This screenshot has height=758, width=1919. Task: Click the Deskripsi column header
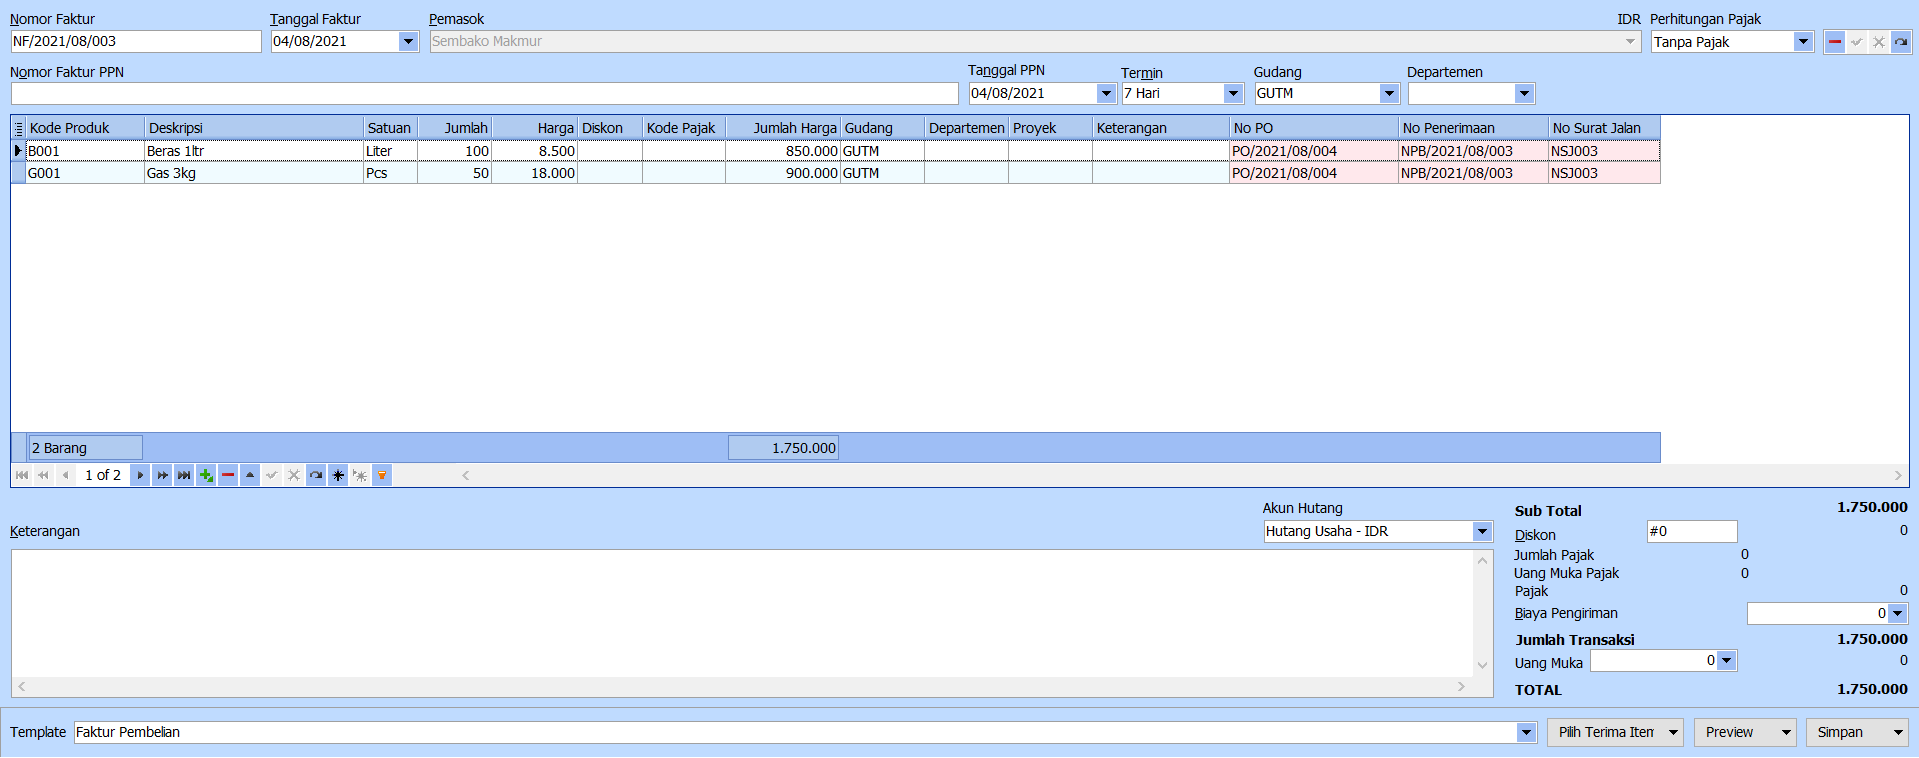pyautogui.click(x=254, y=128)
